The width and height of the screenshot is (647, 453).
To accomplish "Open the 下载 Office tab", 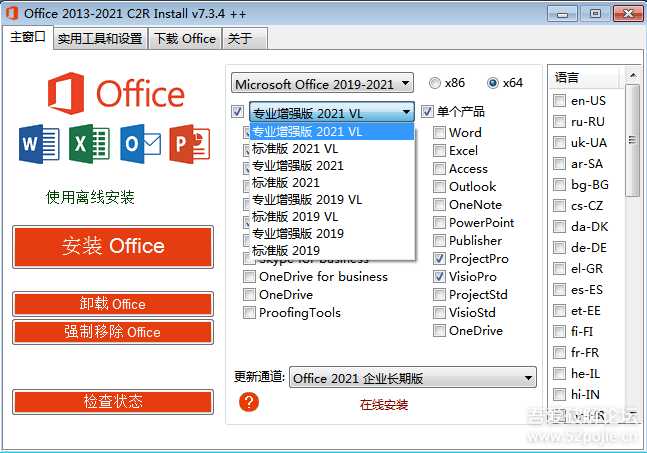I will tap(184, 39).
